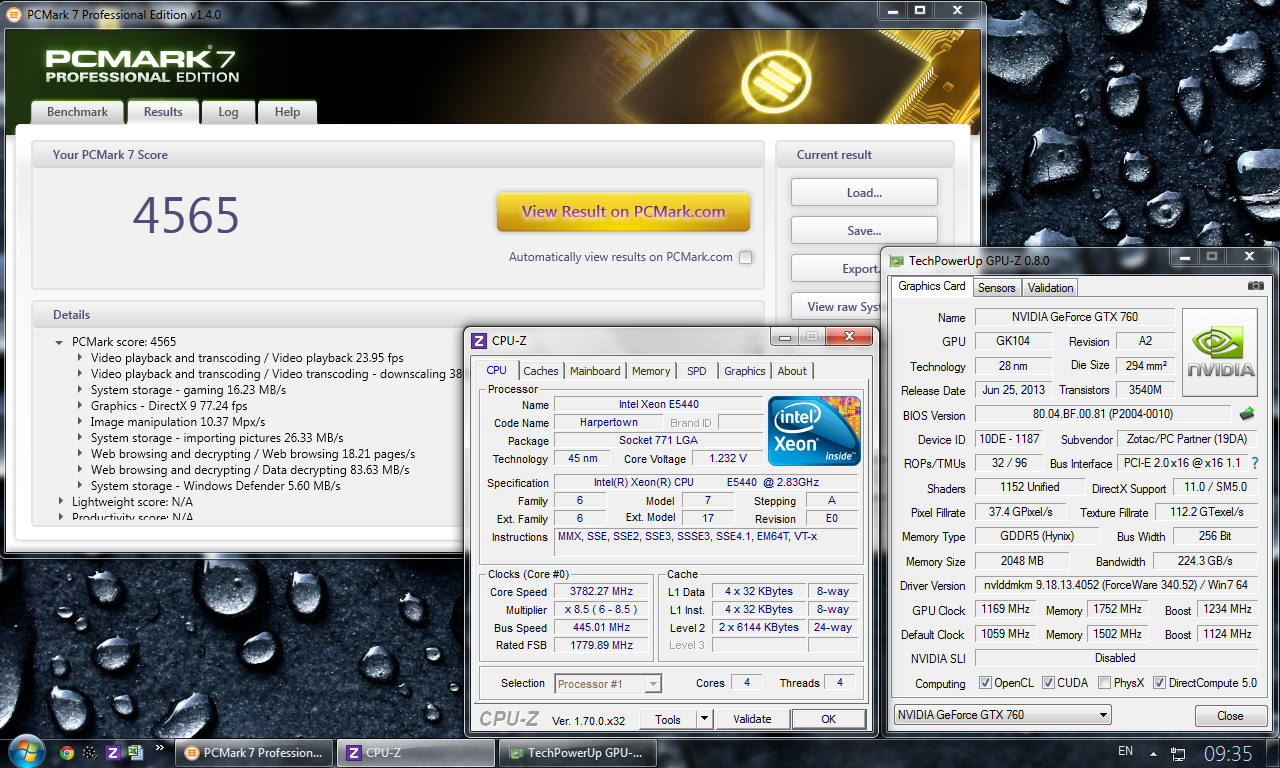Click the GPU Name field NVIDIA GeForce GTX 760
Screen dimensions: 1280x768
pos(1073,317)
